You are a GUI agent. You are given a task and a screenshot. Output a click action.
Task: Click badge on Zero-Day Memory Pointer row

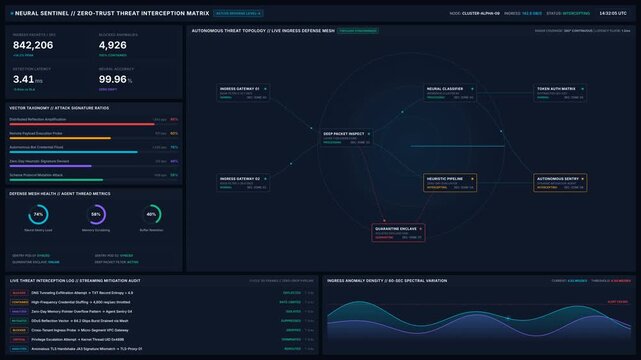click(x=19, y=312)
